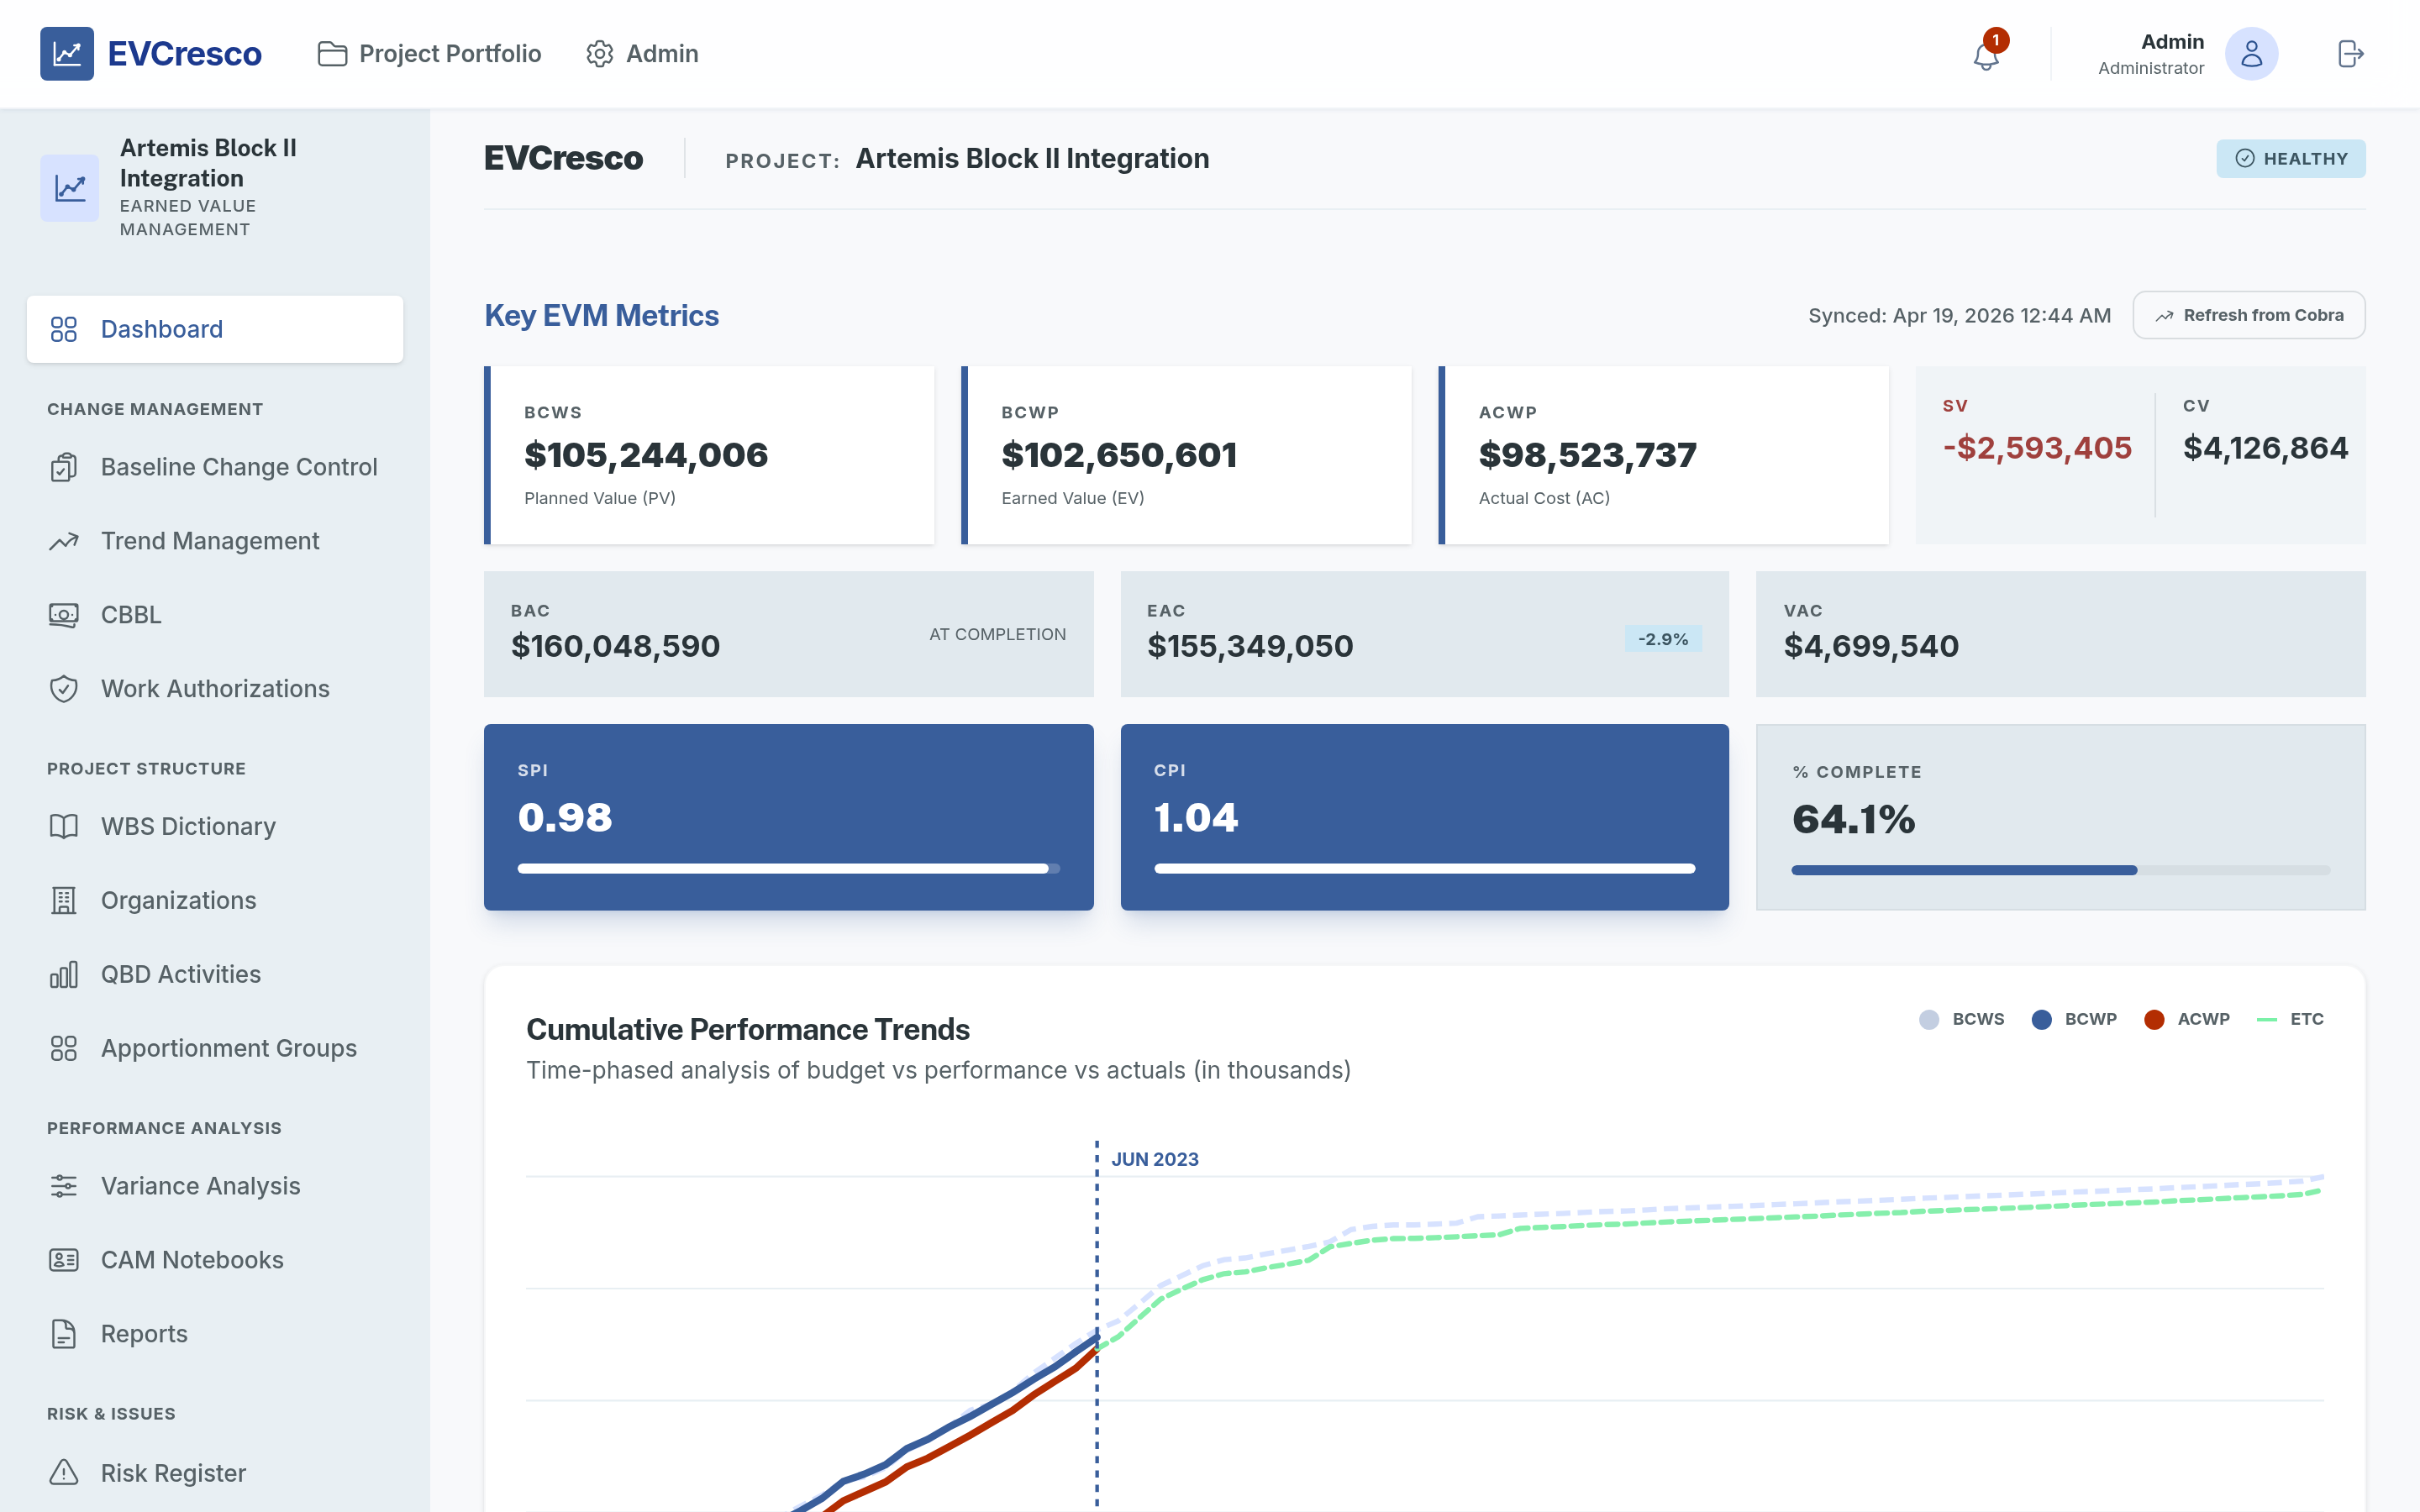2420x1512 pixels.
Task: Open CAM Notebooks
Action: pos(215,1260)
